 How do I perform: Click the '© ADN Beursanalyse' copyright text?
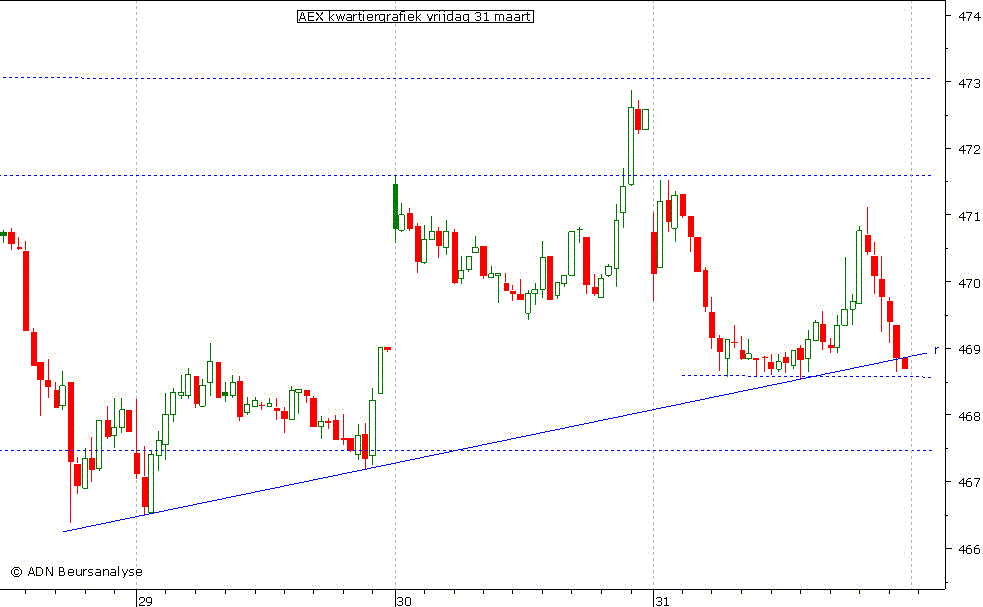(76, 572)
